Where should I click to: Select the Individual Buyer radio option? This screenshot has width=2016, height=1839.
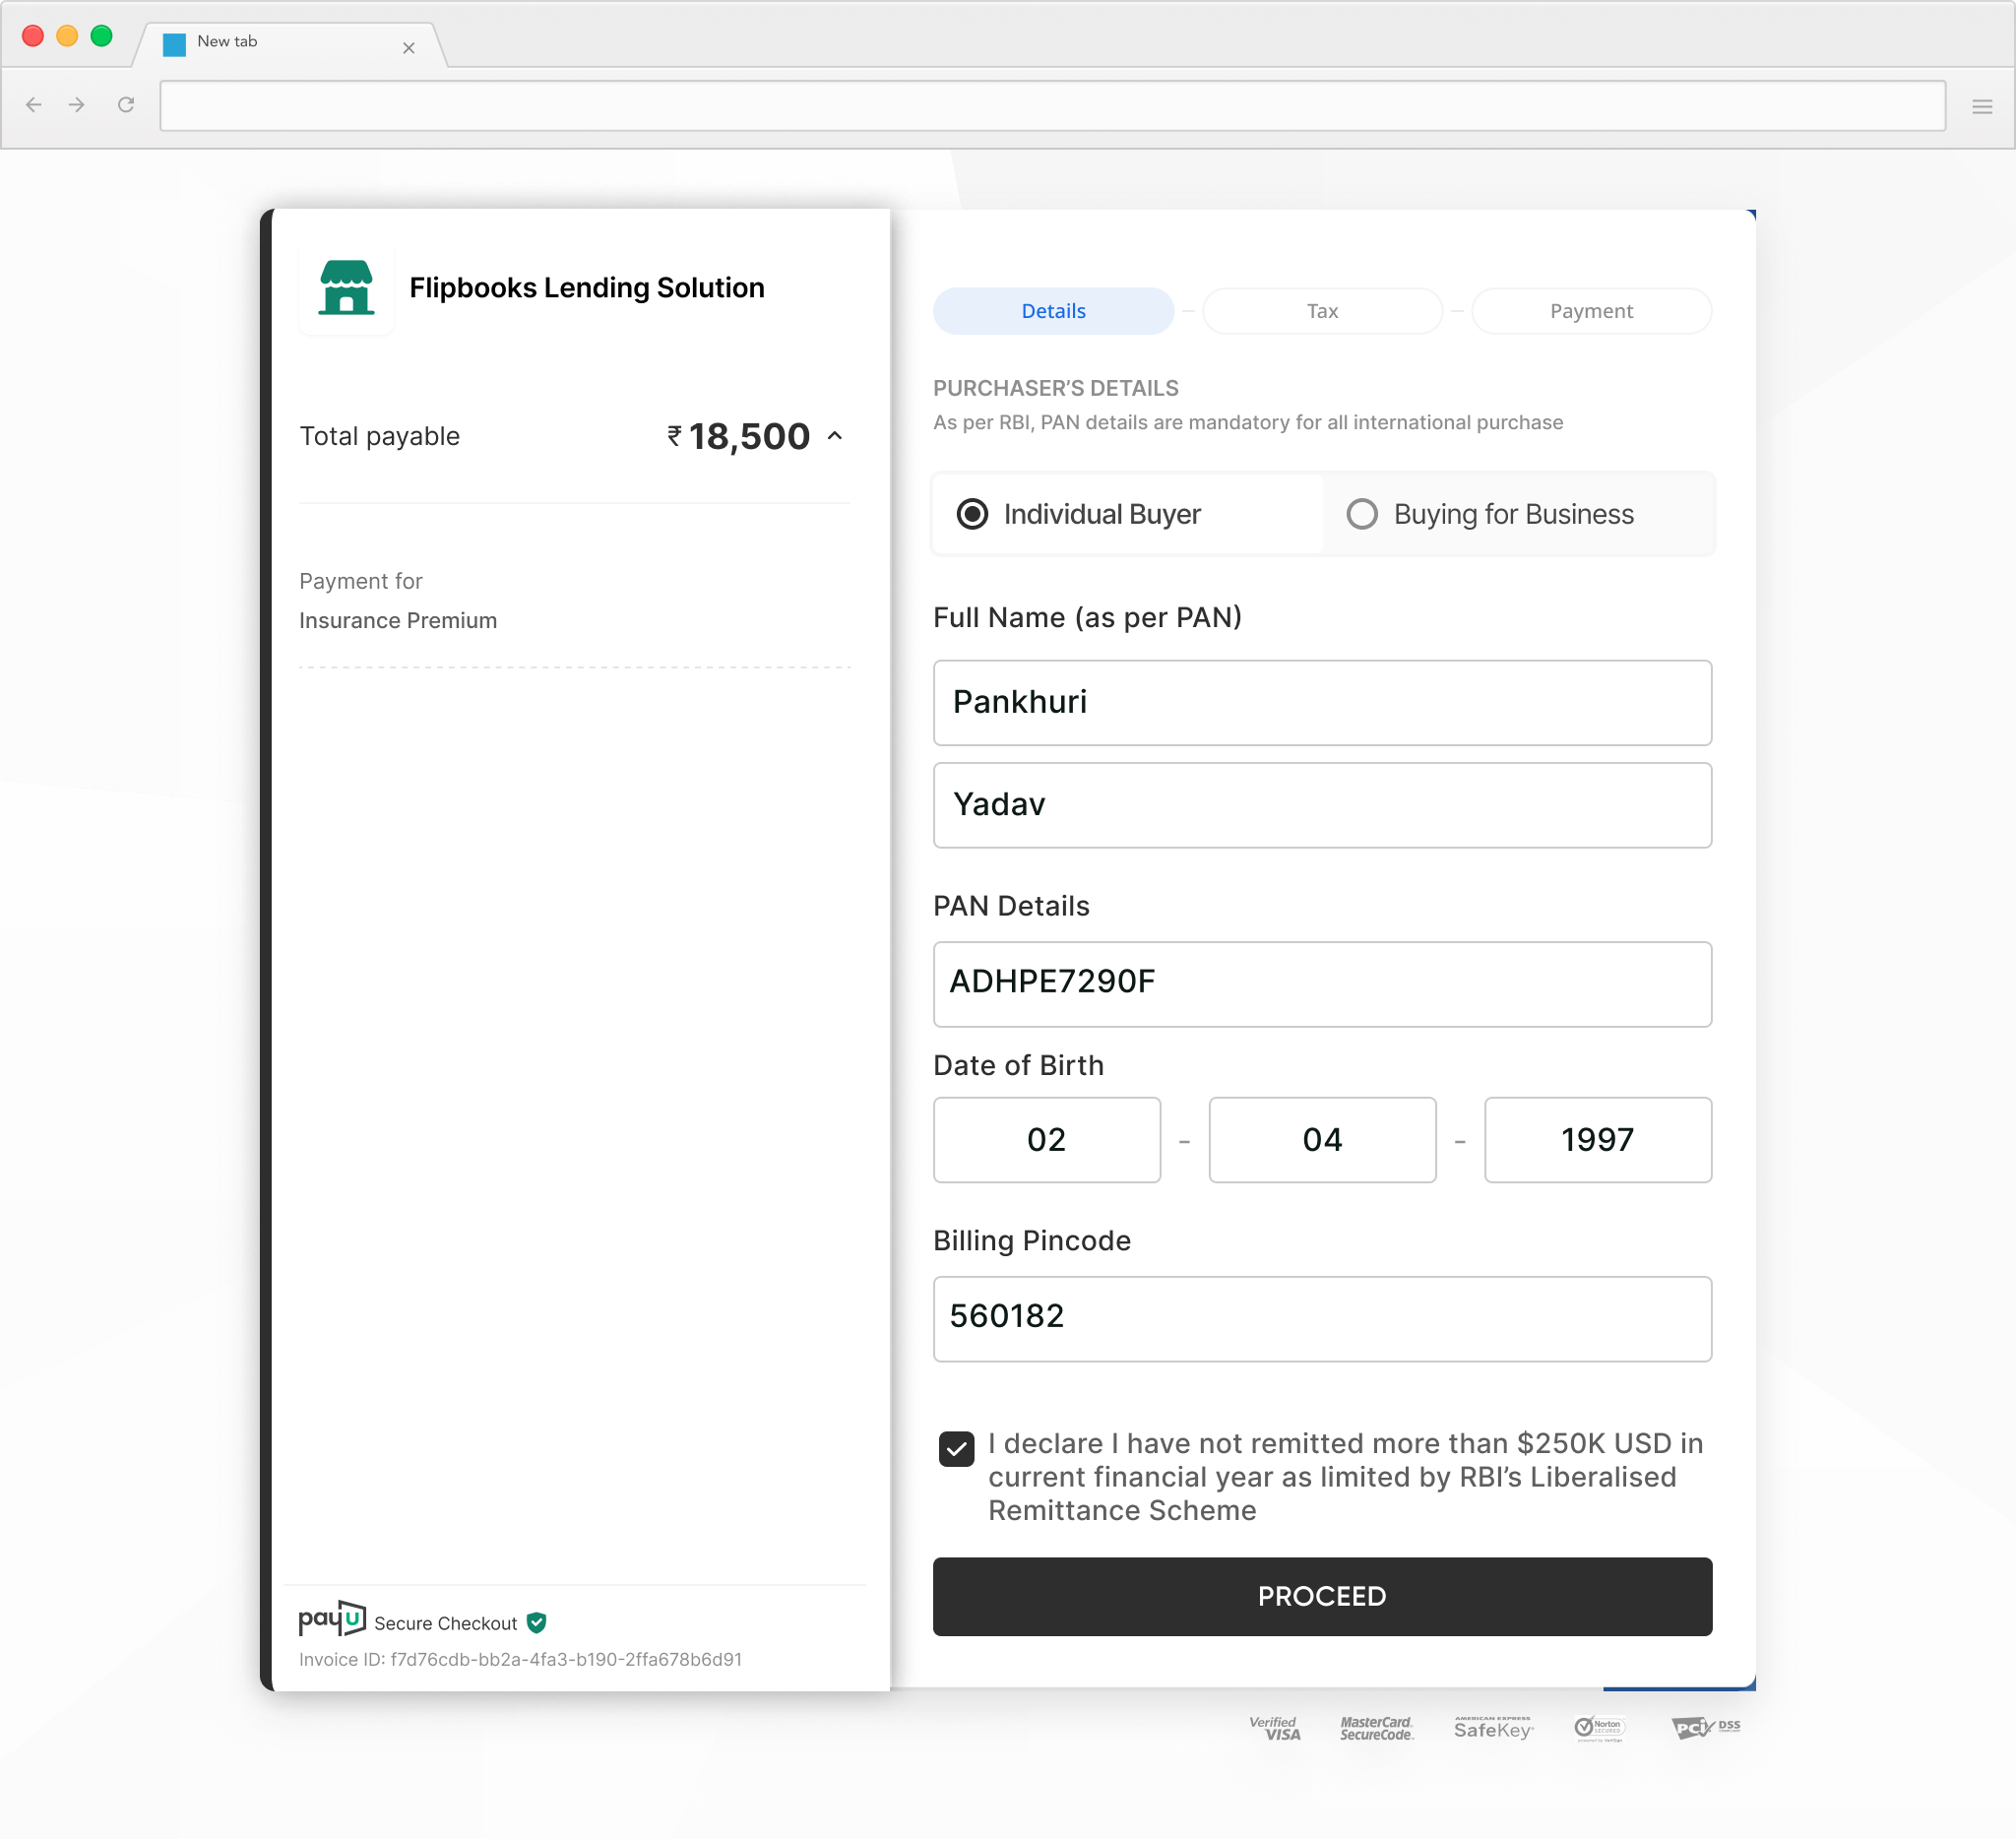tap(972, 514)
